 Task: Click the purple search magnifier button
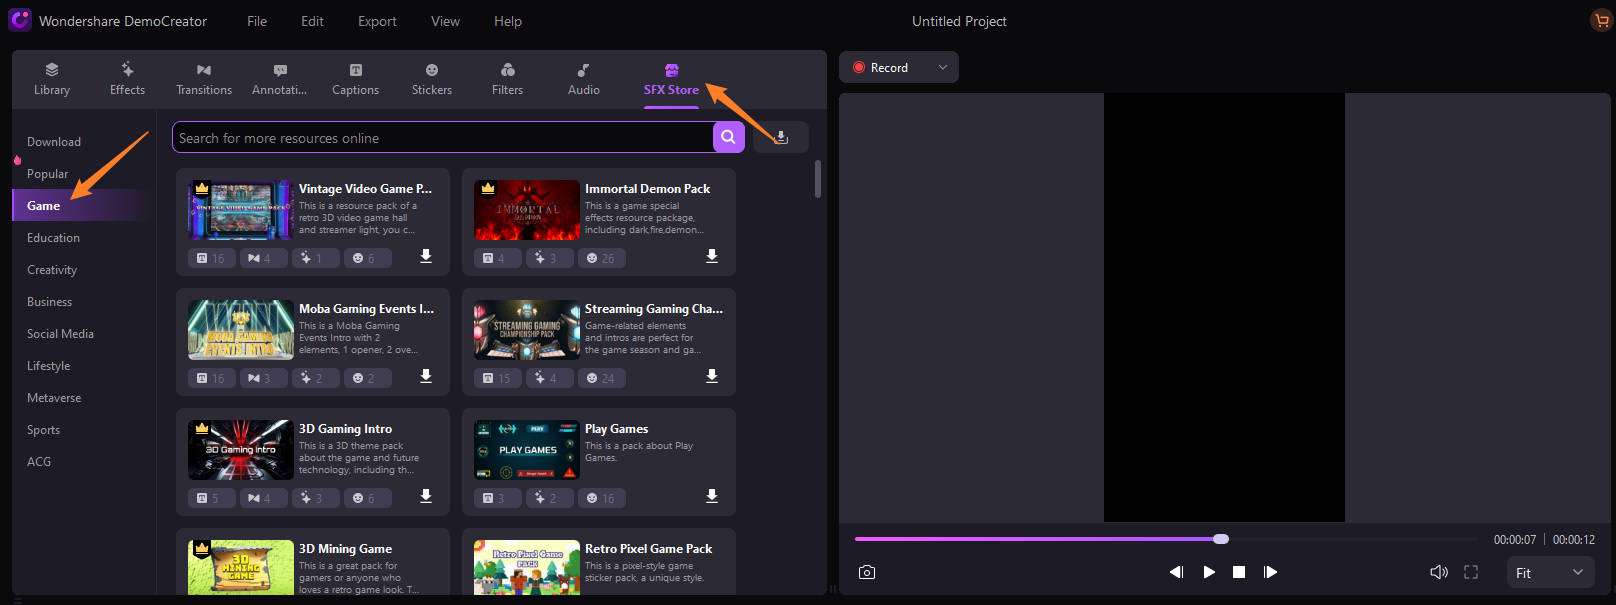click(729, 138)
